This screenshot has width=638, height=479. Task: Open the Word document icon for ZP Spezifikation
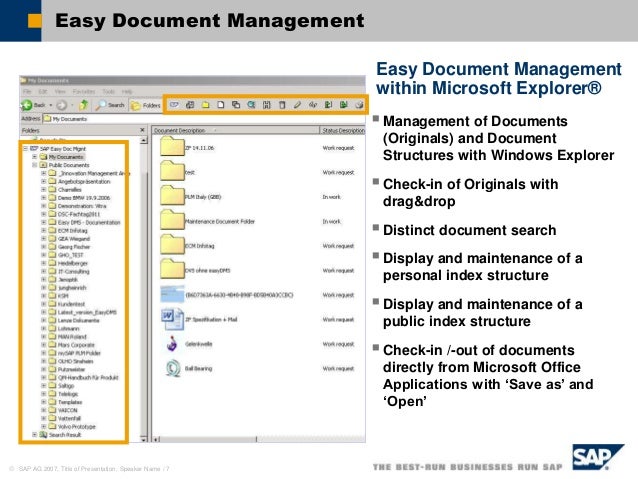(172, 319)
